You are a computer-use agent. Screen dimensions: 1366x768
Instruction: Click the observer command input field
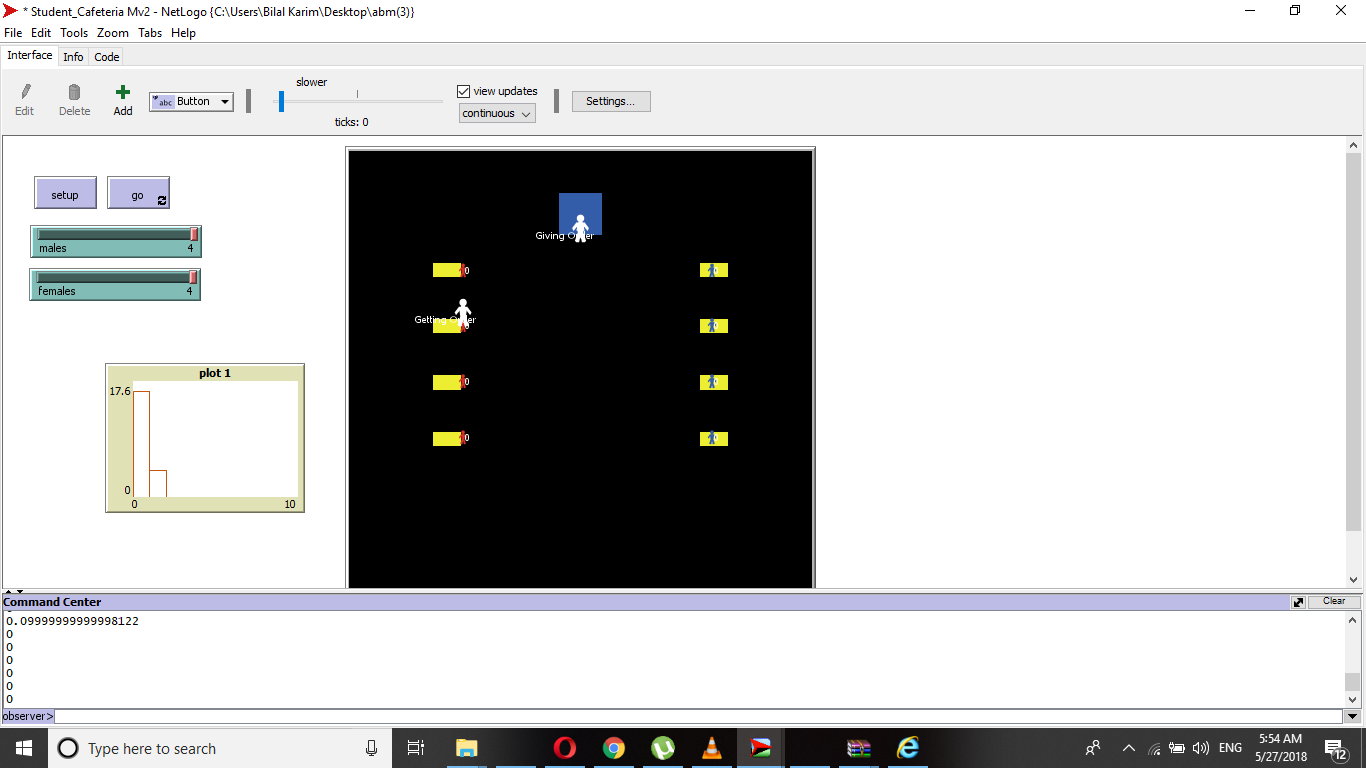(x=698, y=716)
